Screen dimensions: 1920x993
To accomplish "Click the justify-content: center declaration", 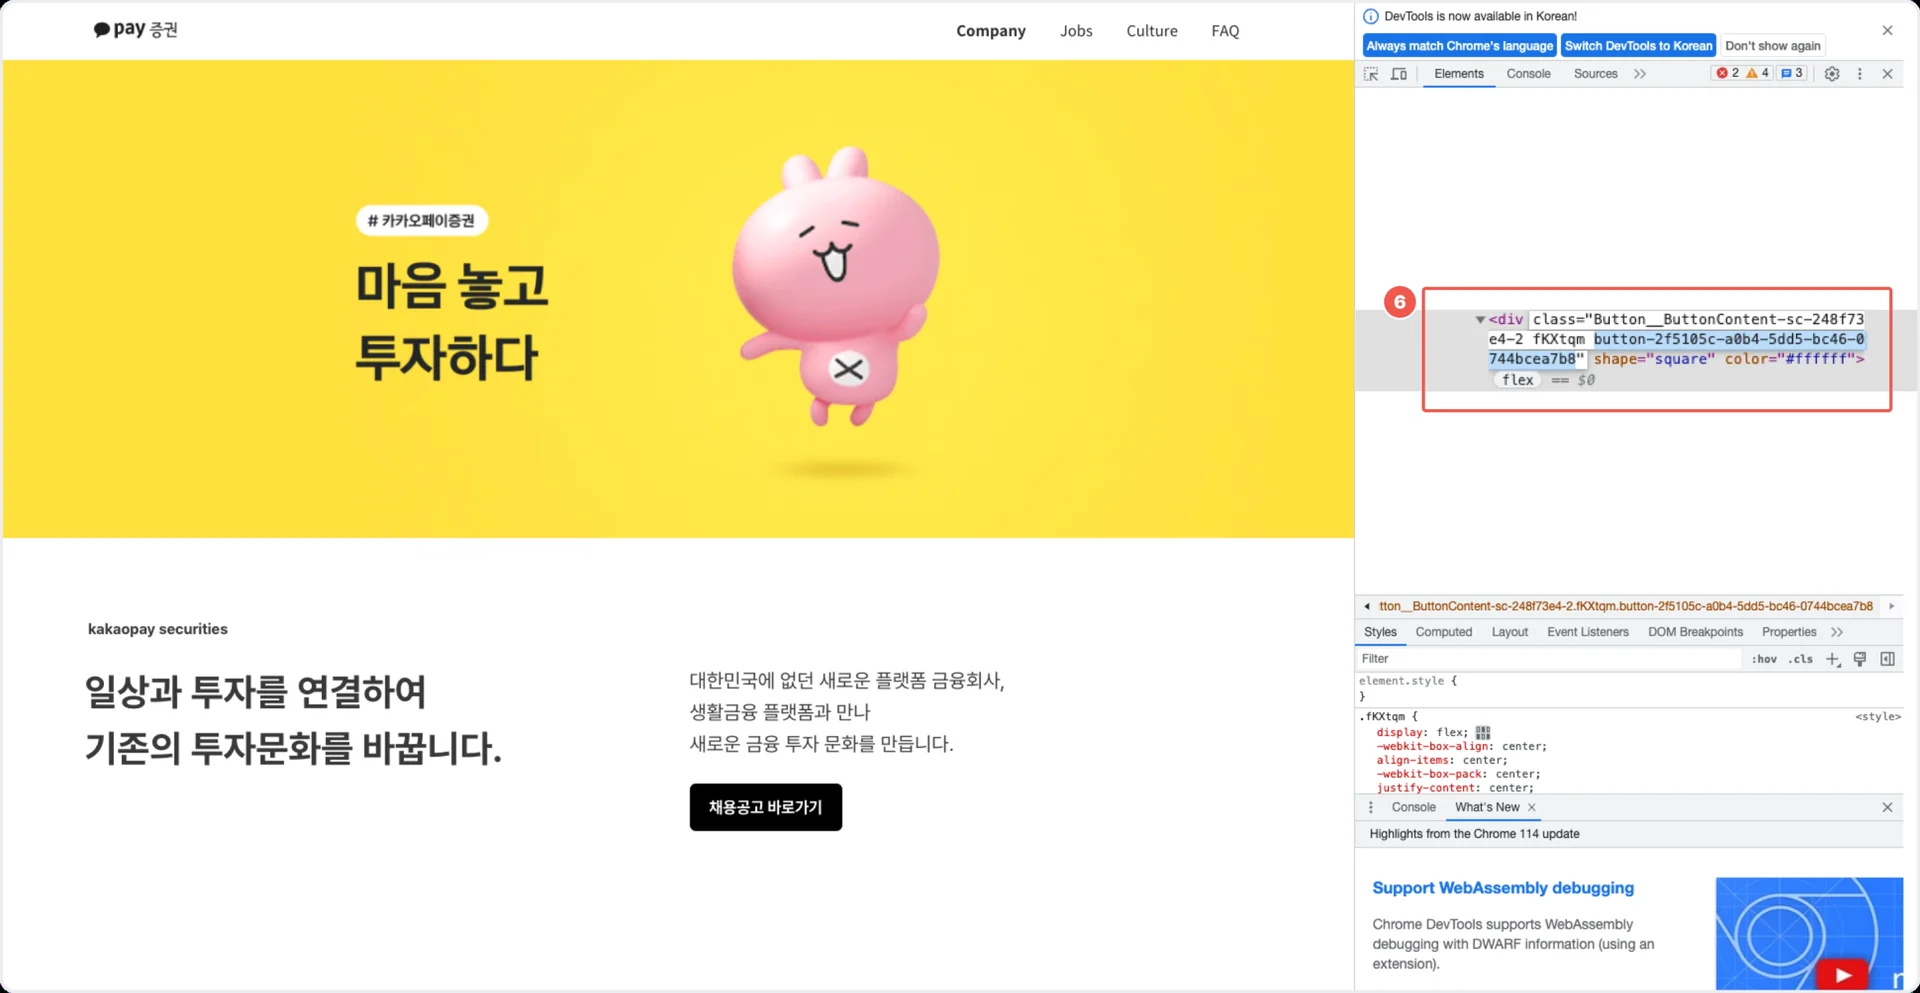I will (x=1455, y=788).
